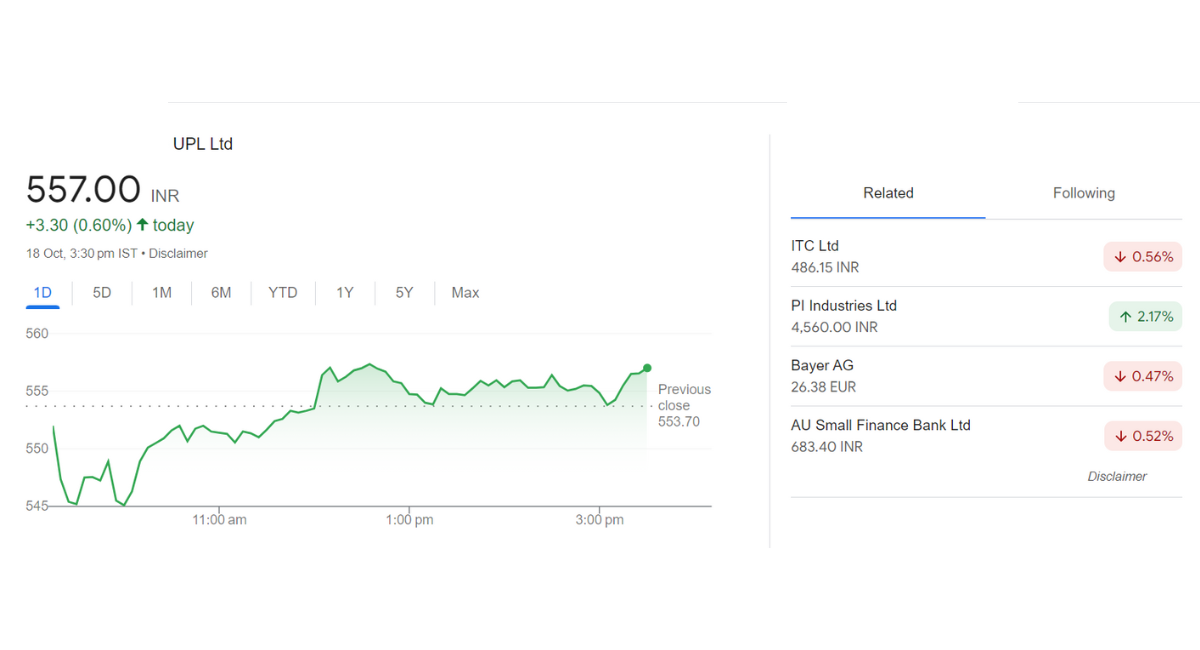Show the 1M price chart

[162, 293]
